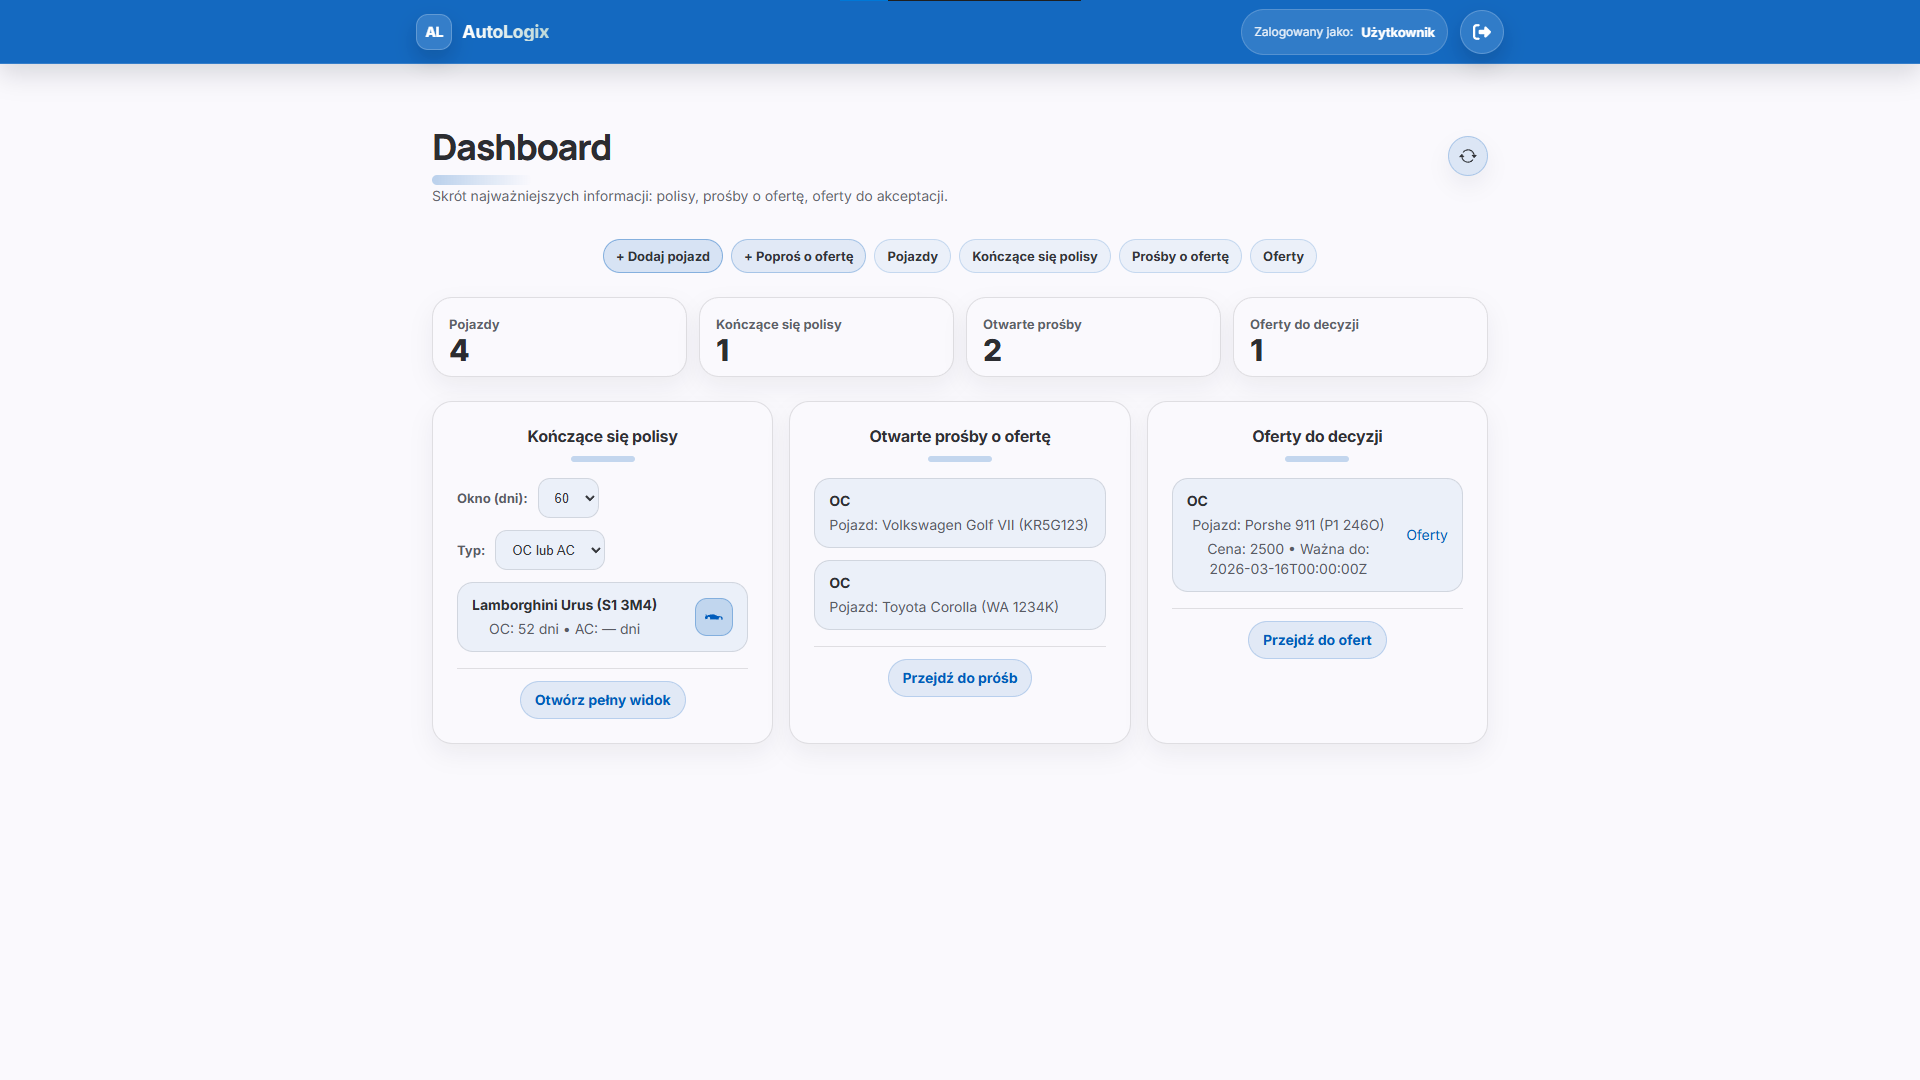Open the Oferty shortcut pill
This screenshot has height=1080, width=1920.
pyautogui.click(x=1283, y=256)
